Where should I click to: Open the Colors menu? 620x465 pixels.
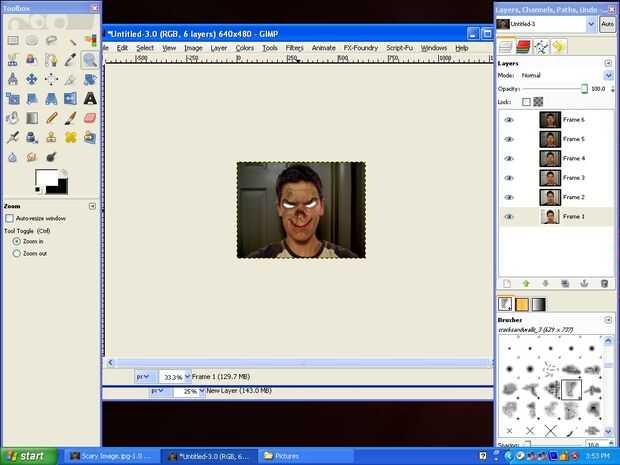(245, 48)
